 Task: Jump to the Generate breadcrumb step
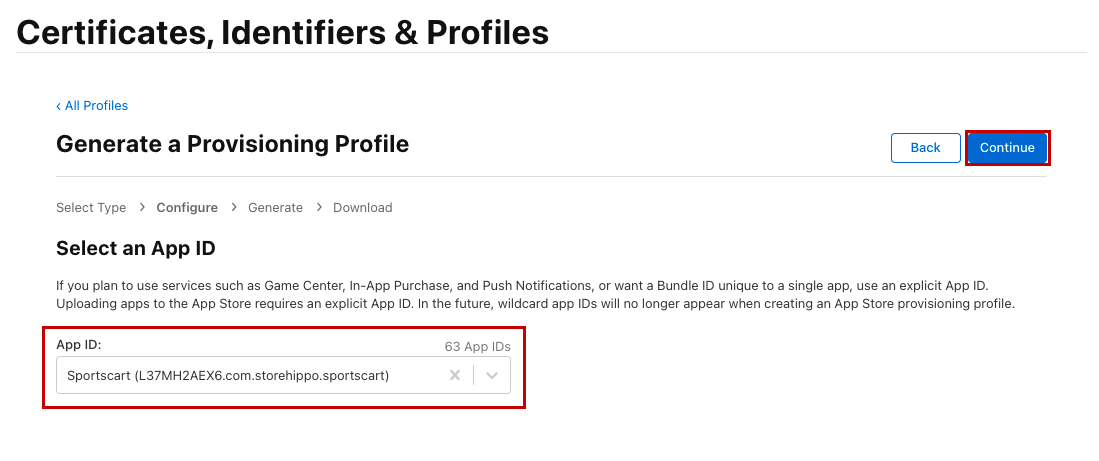pos(275,208)
